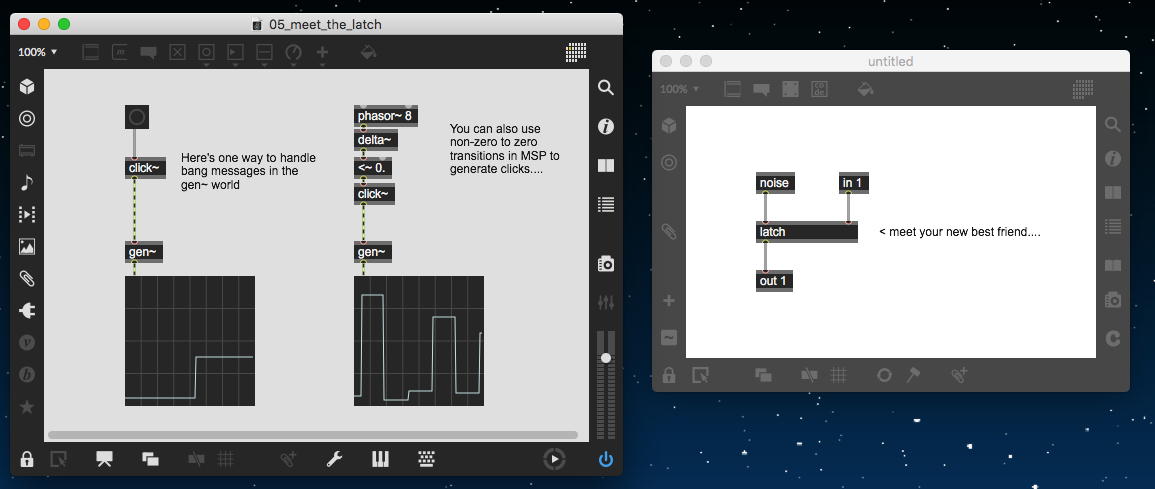Viewport: 1155px width, 489px height.
Task: Select the '<~ 0.' comparison object
Action: coord(373,167)
